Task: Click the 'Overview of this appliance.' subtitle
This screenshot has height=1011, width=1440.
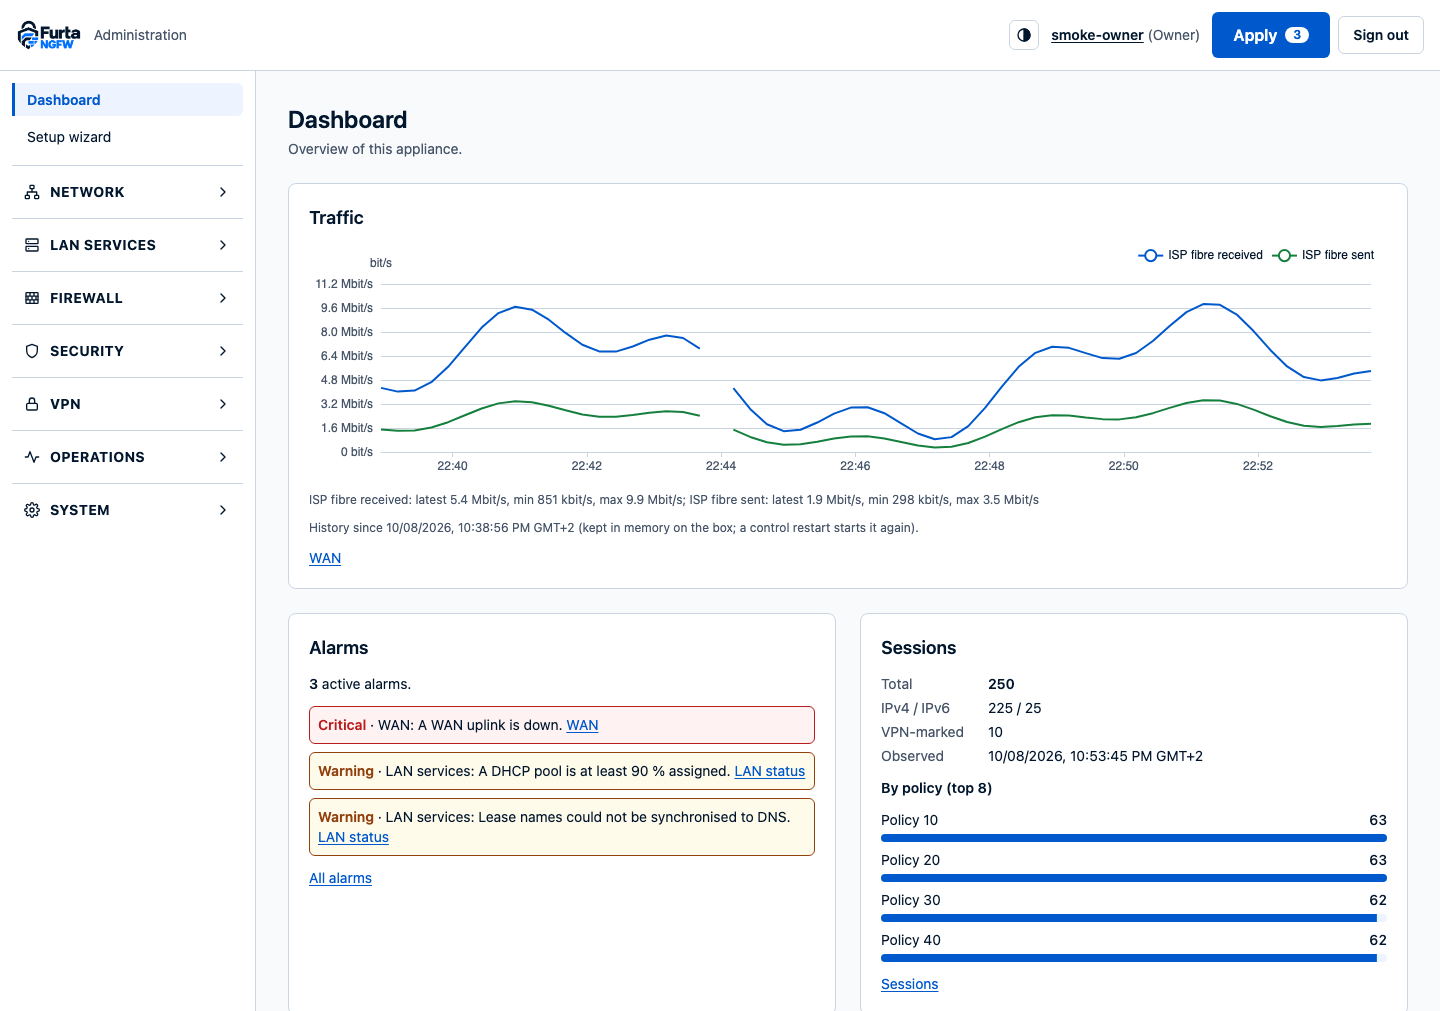Action: [x=375, y=149]
